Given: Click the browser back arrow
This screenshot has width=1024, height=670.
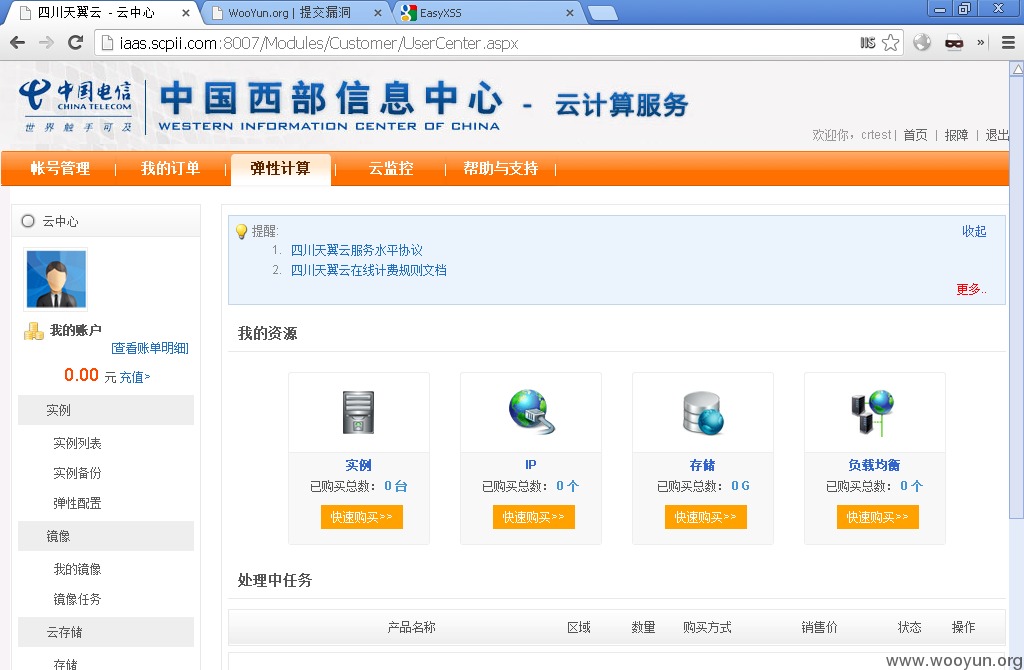Looking at the screenshot, I should click(18, 43).
